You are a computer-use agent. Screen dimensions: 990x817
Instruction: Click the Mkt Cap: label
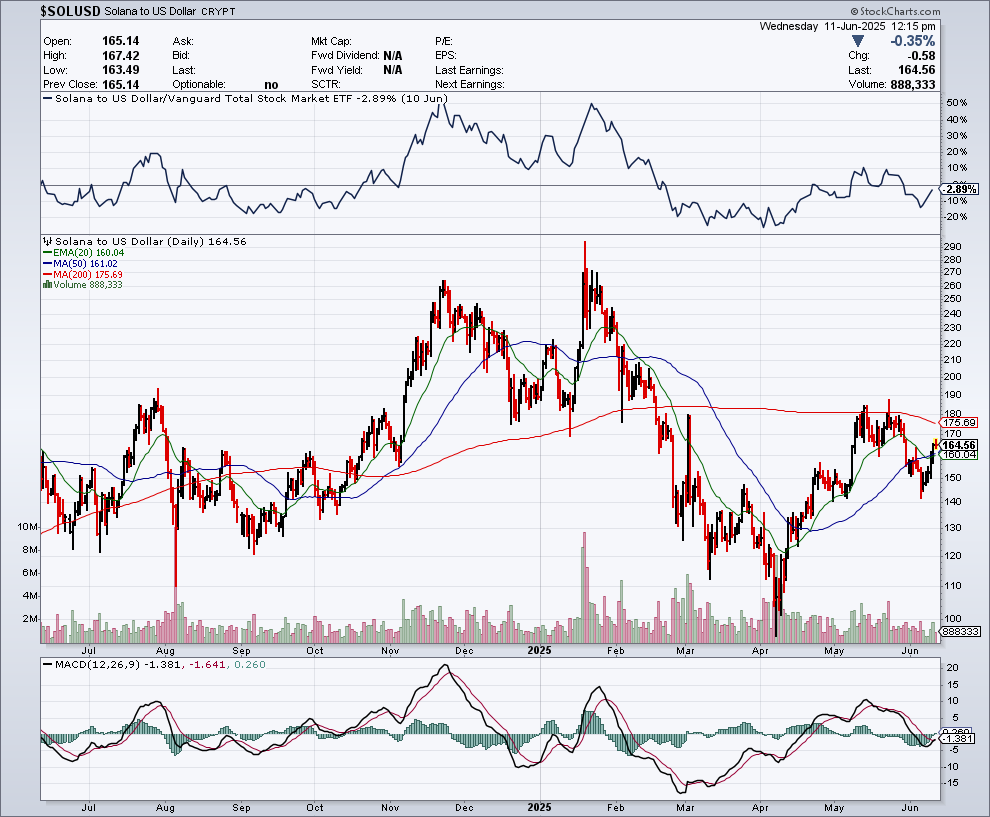[x=331, y=41]
